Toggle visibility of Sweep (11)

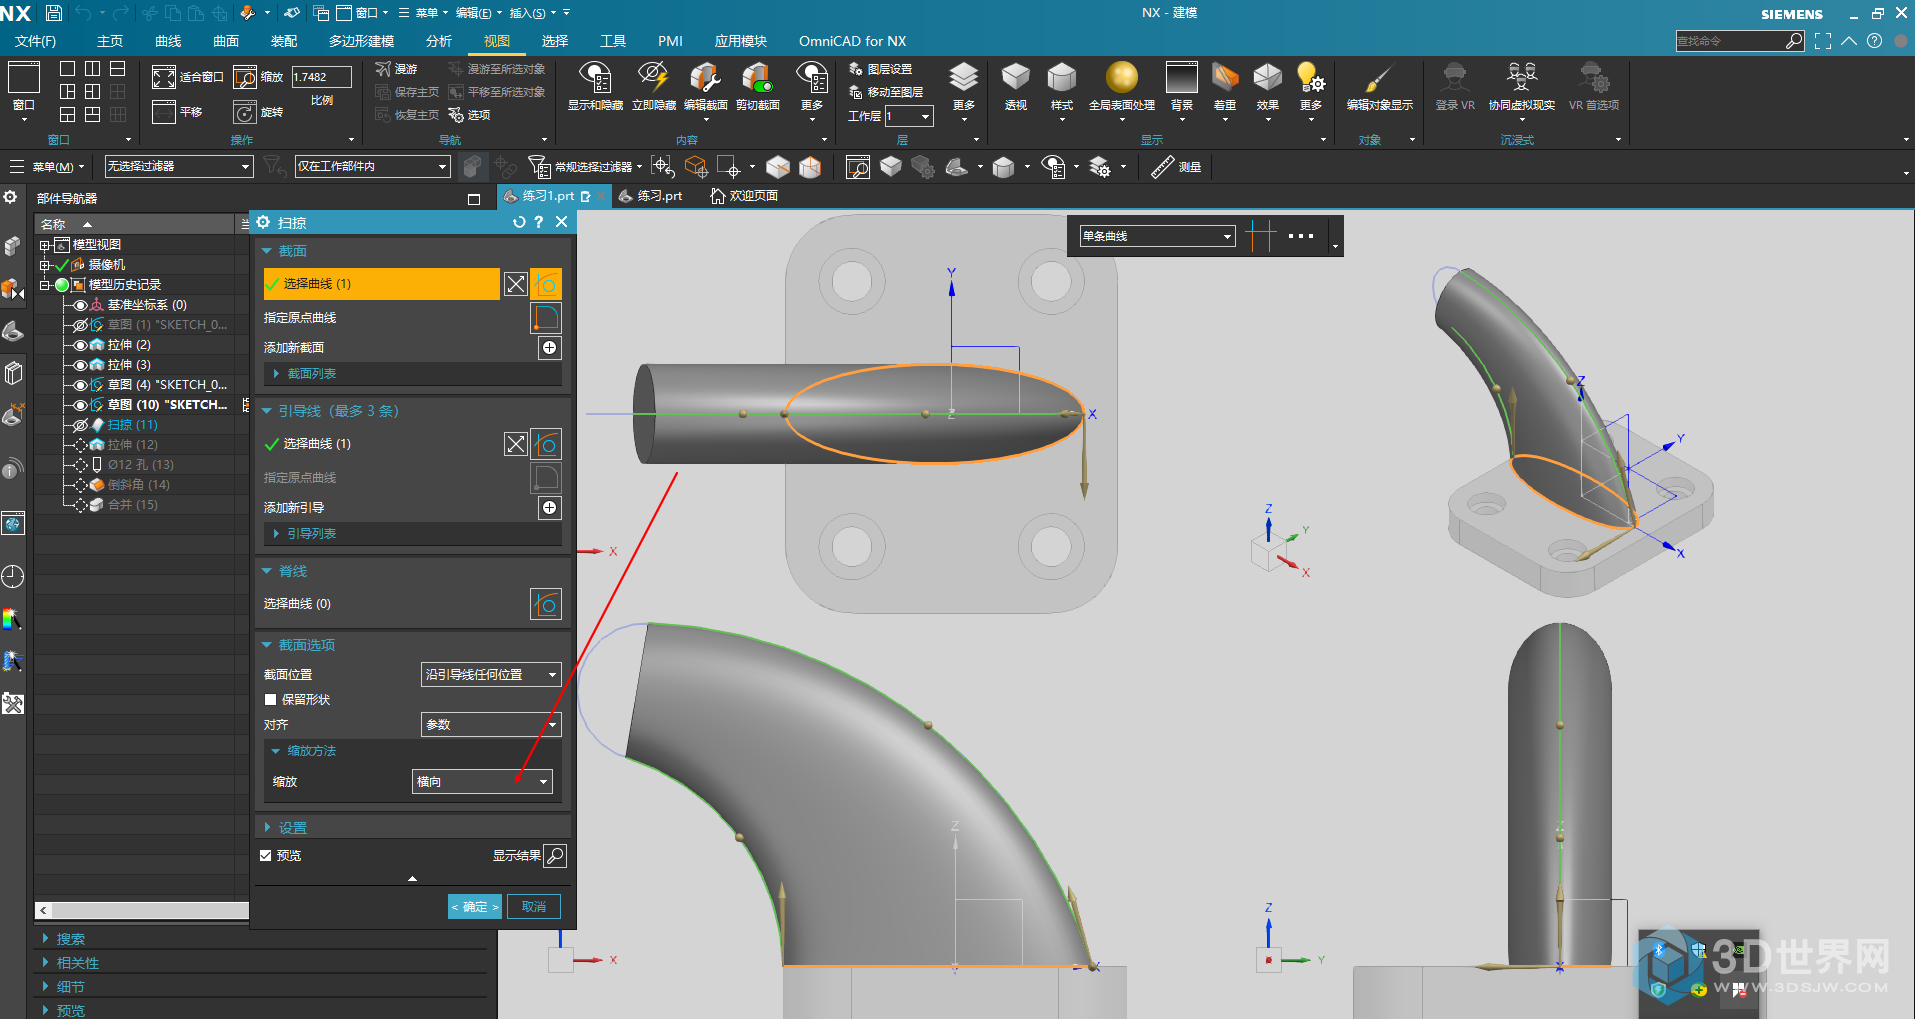click(x=81, y=425)
